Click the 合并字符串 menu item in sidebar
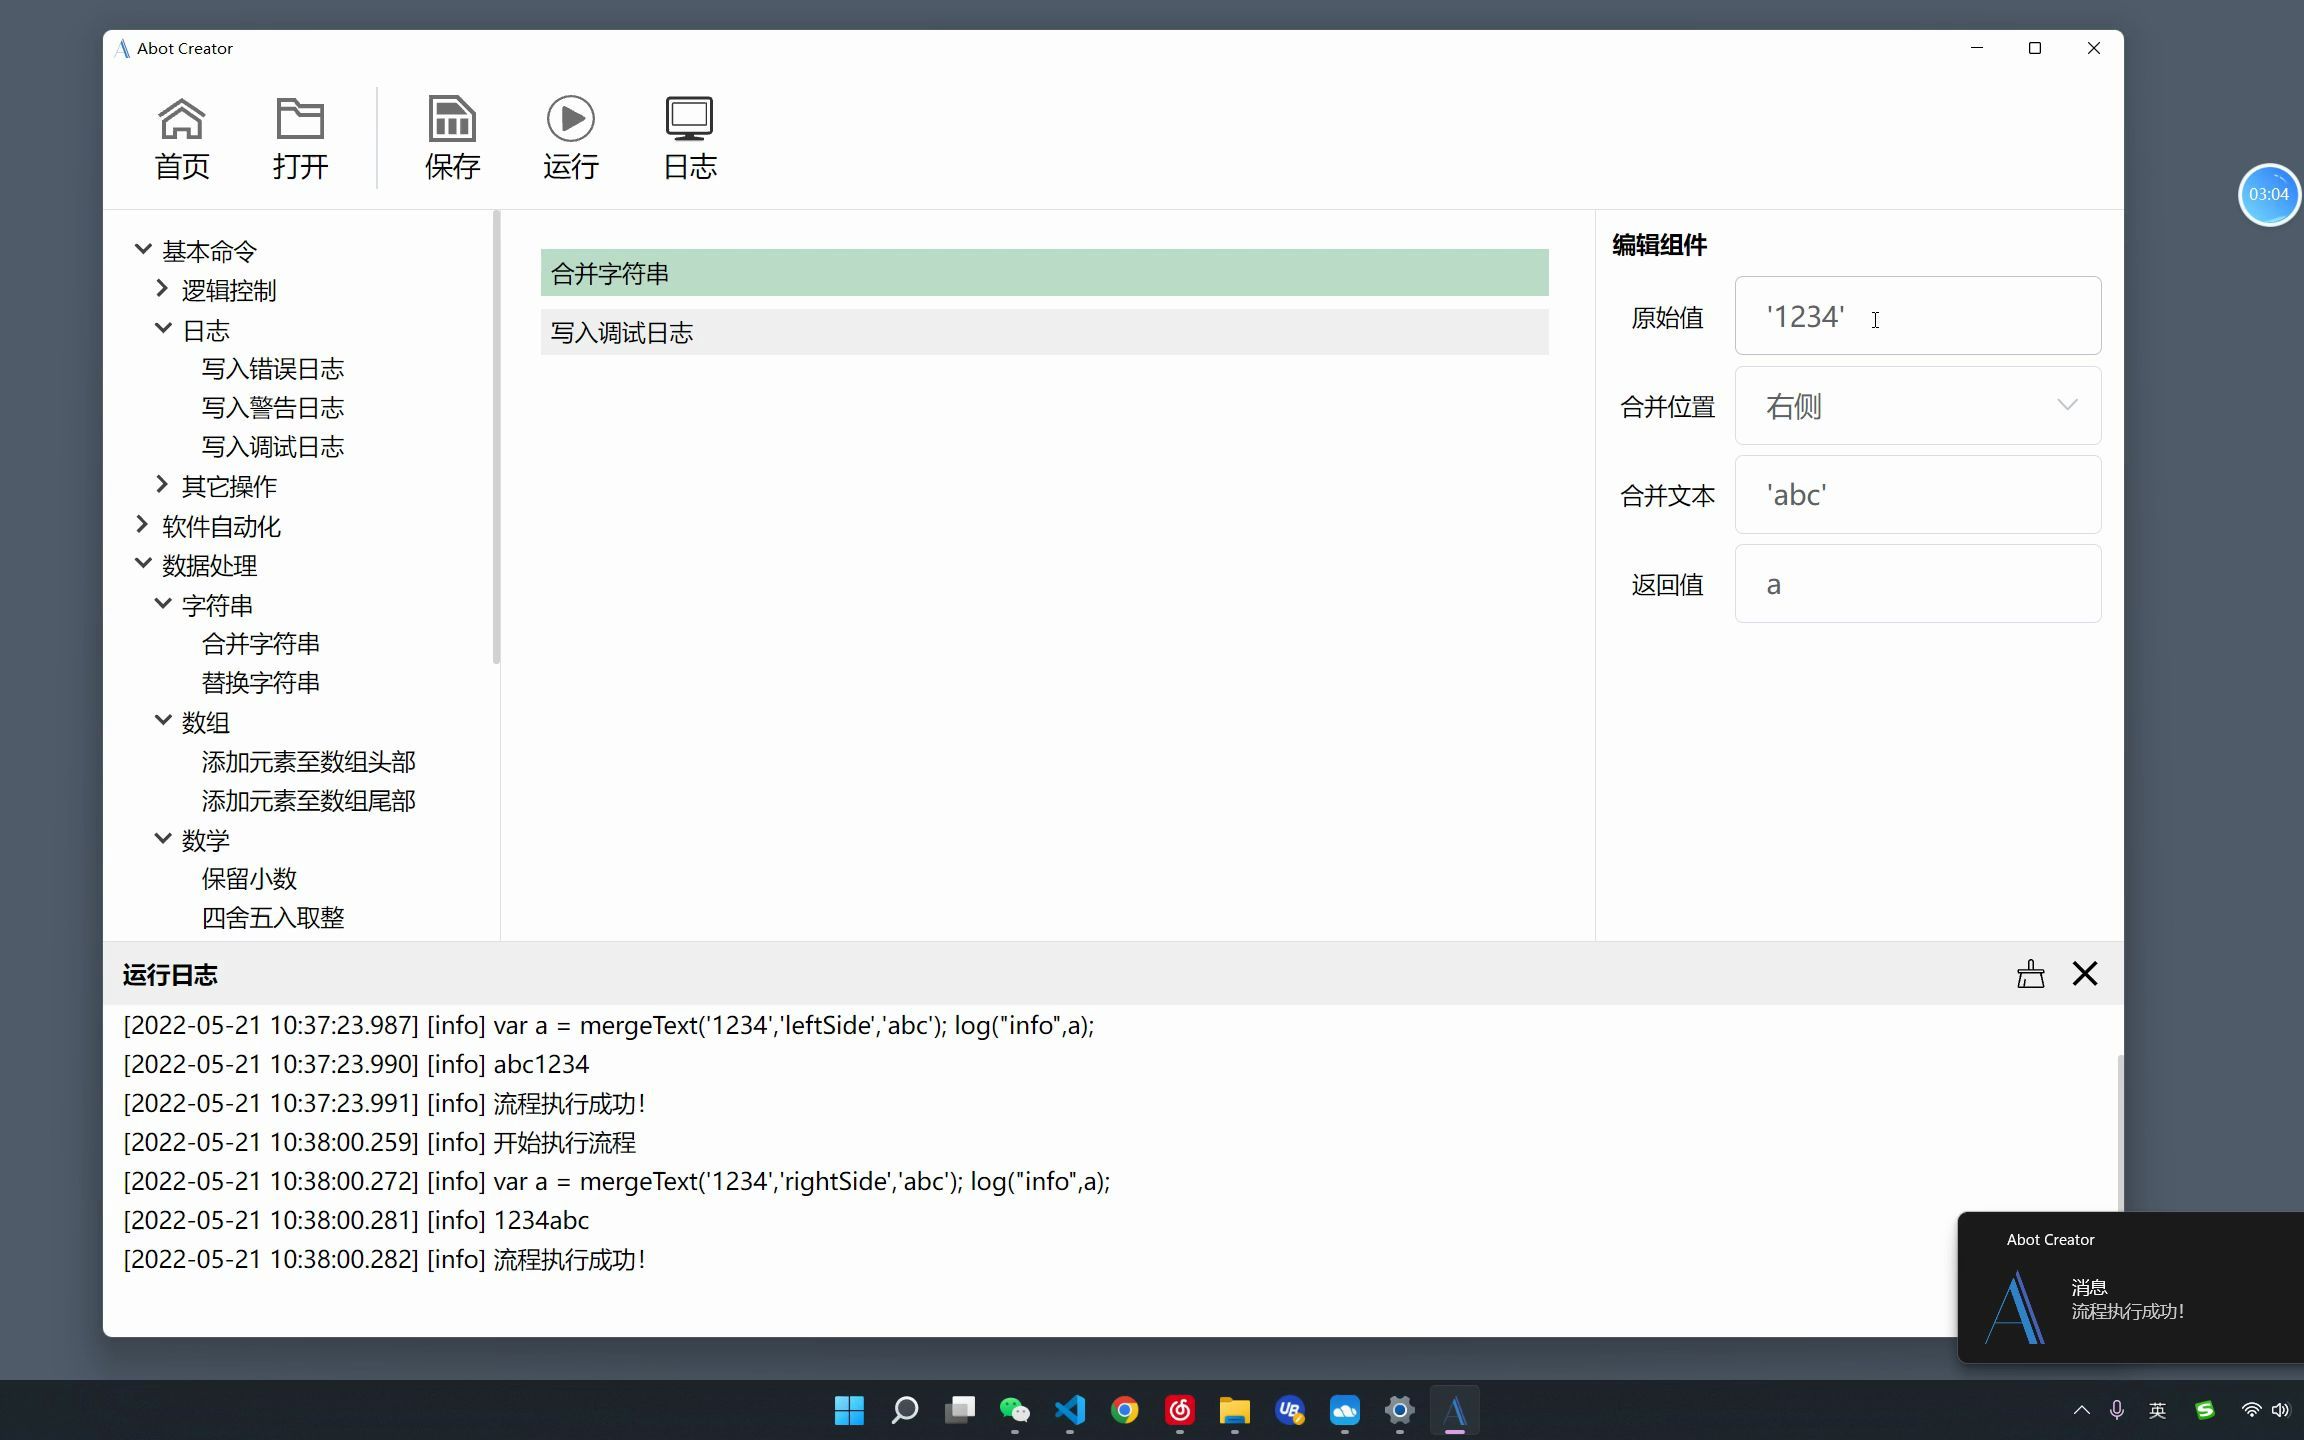The image size is (2304, 1440). pyautogui.click(x=260, y=644)
